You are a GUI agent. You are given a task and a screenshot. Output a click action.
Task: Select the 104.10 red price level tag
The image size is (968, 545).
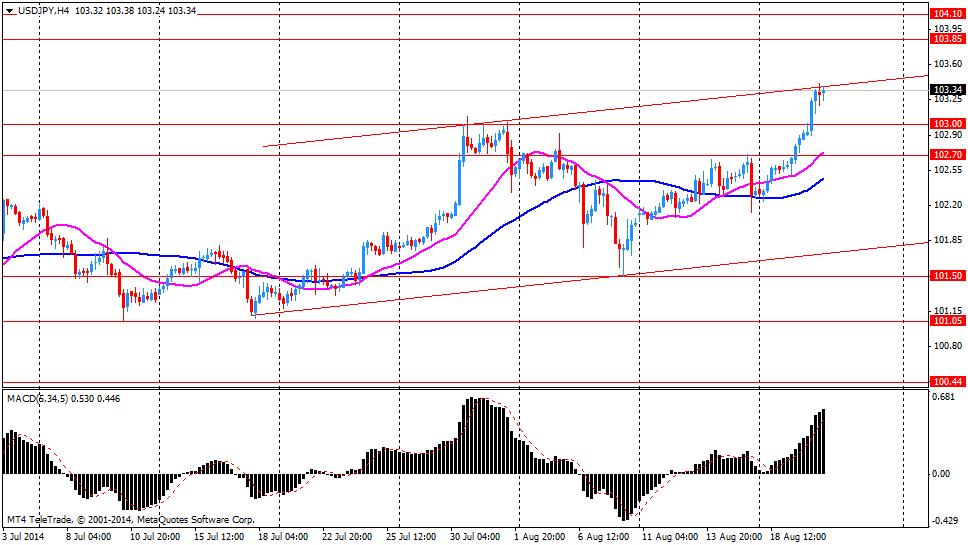pyautogui.click(x=946, y=14)
